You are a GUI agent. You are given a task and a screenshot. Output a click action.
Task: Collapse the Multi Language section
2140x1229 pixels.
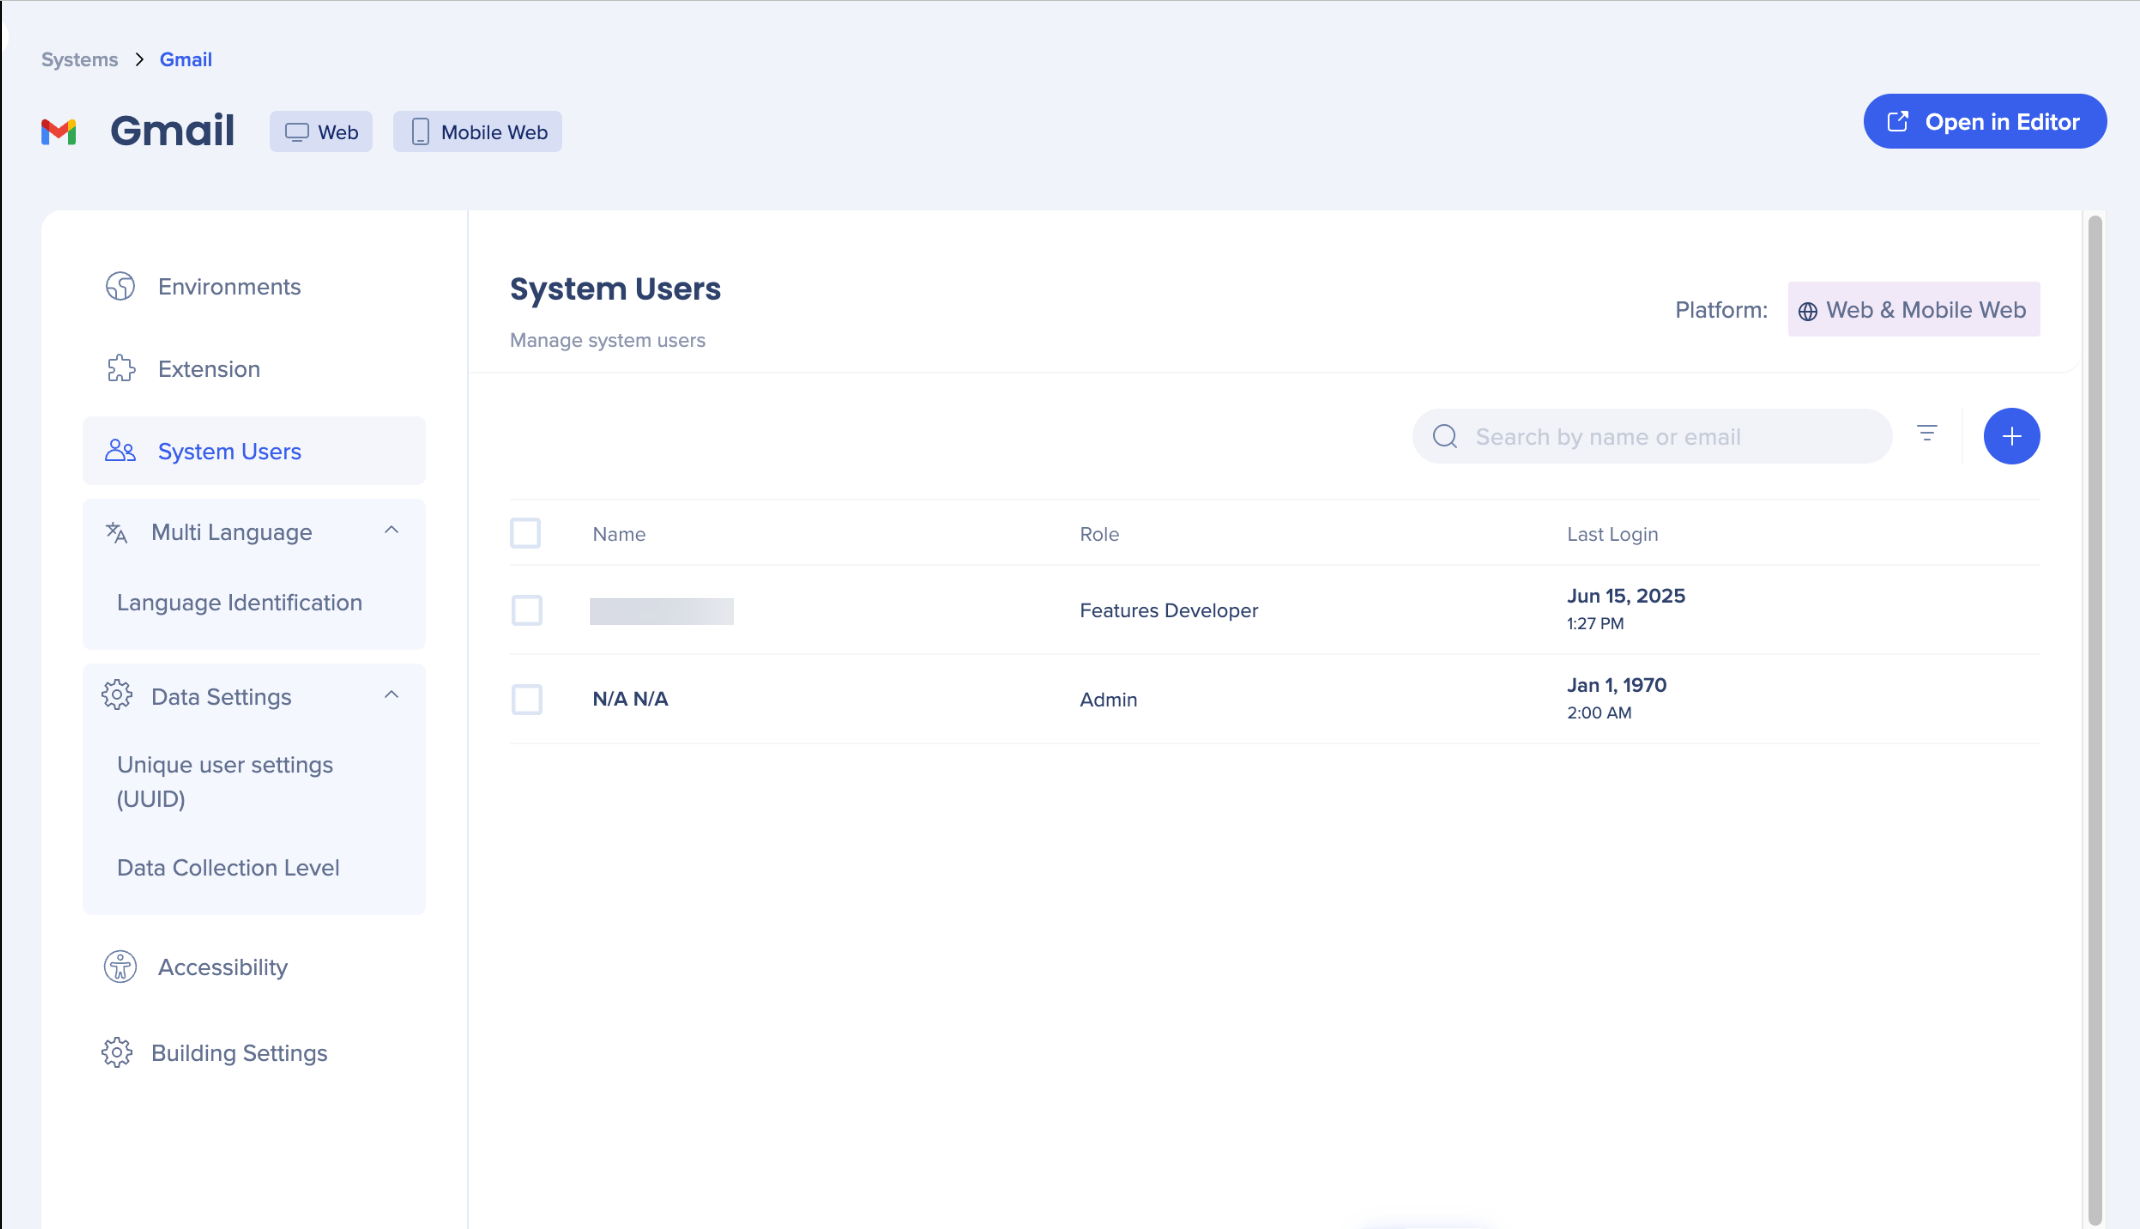[x=392, y=531]
